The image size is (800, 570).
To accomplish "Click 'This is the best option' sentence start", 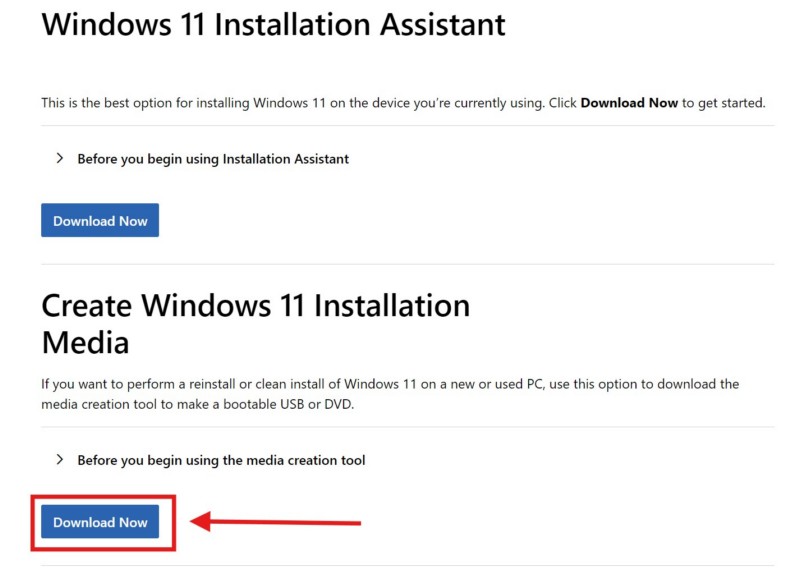I will point(110,103).
